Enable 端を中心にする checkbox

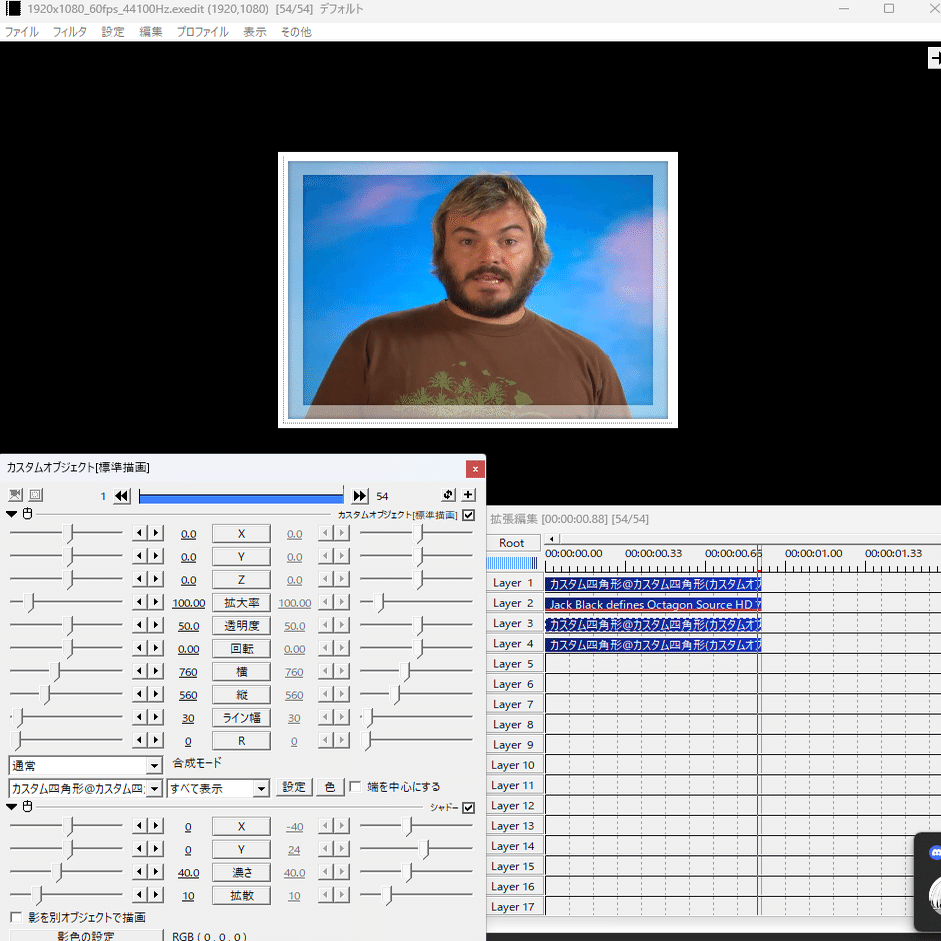pyautogui.click(x=355, y=786)
